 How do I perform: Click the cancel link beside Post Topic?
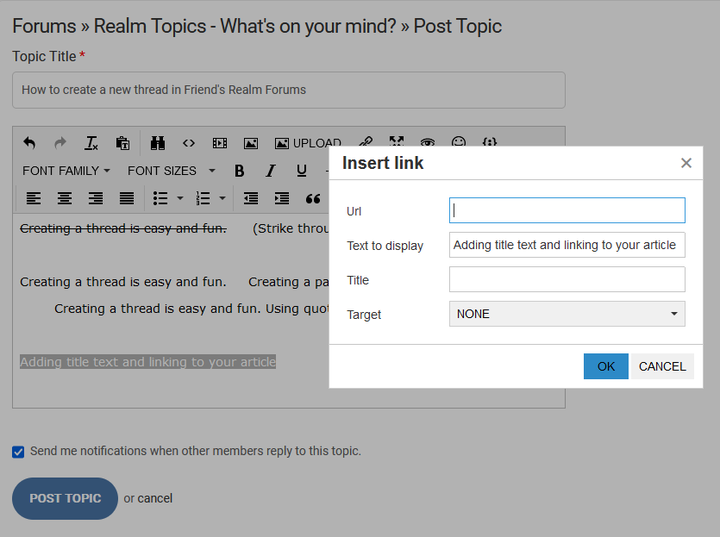[155, 498]
